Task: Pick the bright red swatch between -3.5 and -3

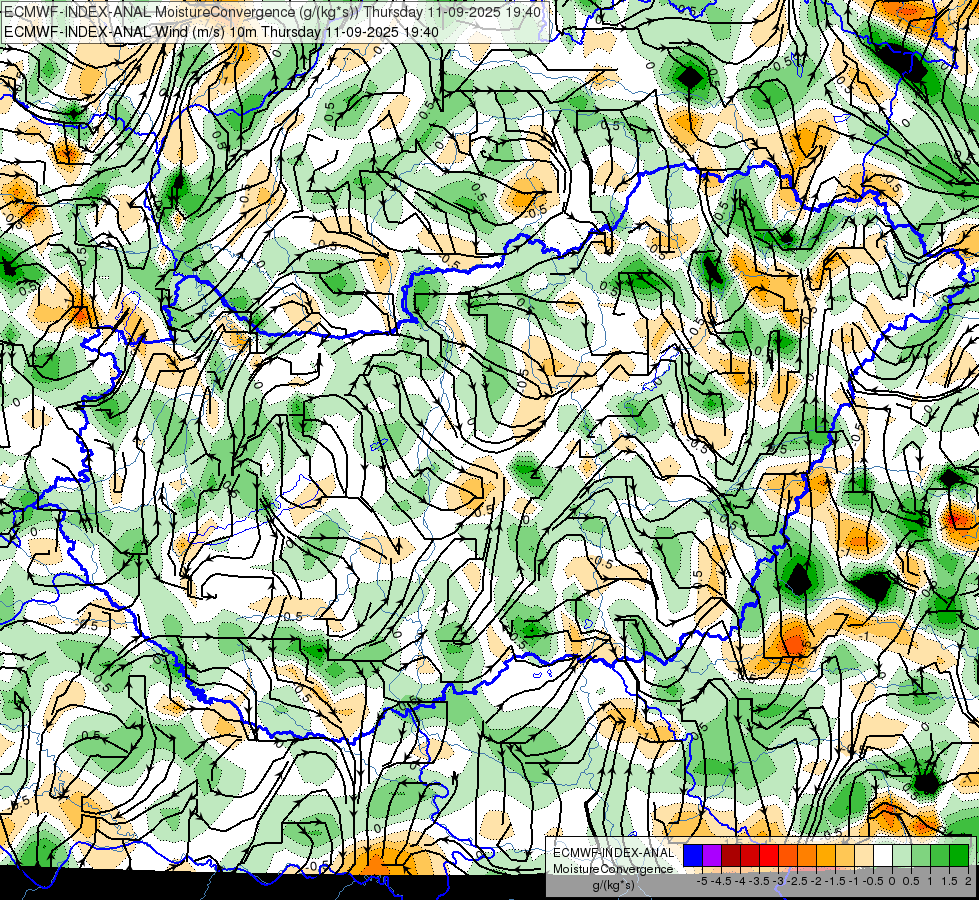Action: pyautogui.click(x=769, y=855)
